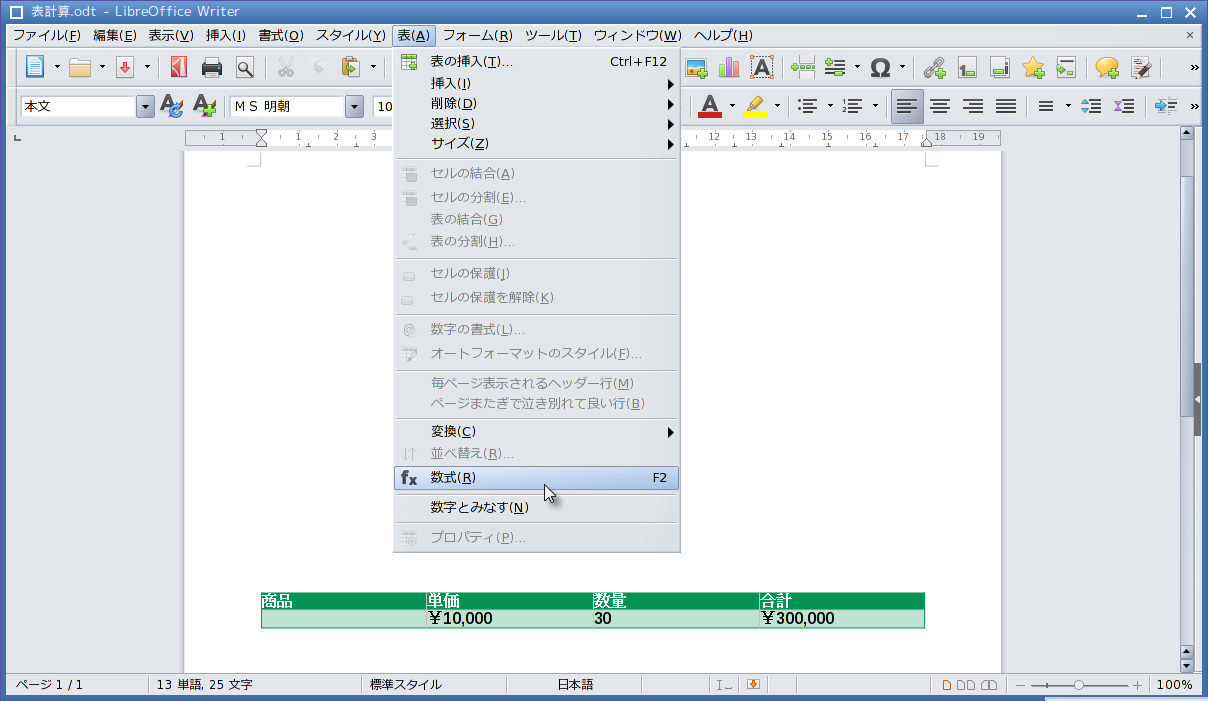Screen dimensions: 1208x701
Task: Choose 数字とみなす(N) menu entry
Action: [537, 507]
